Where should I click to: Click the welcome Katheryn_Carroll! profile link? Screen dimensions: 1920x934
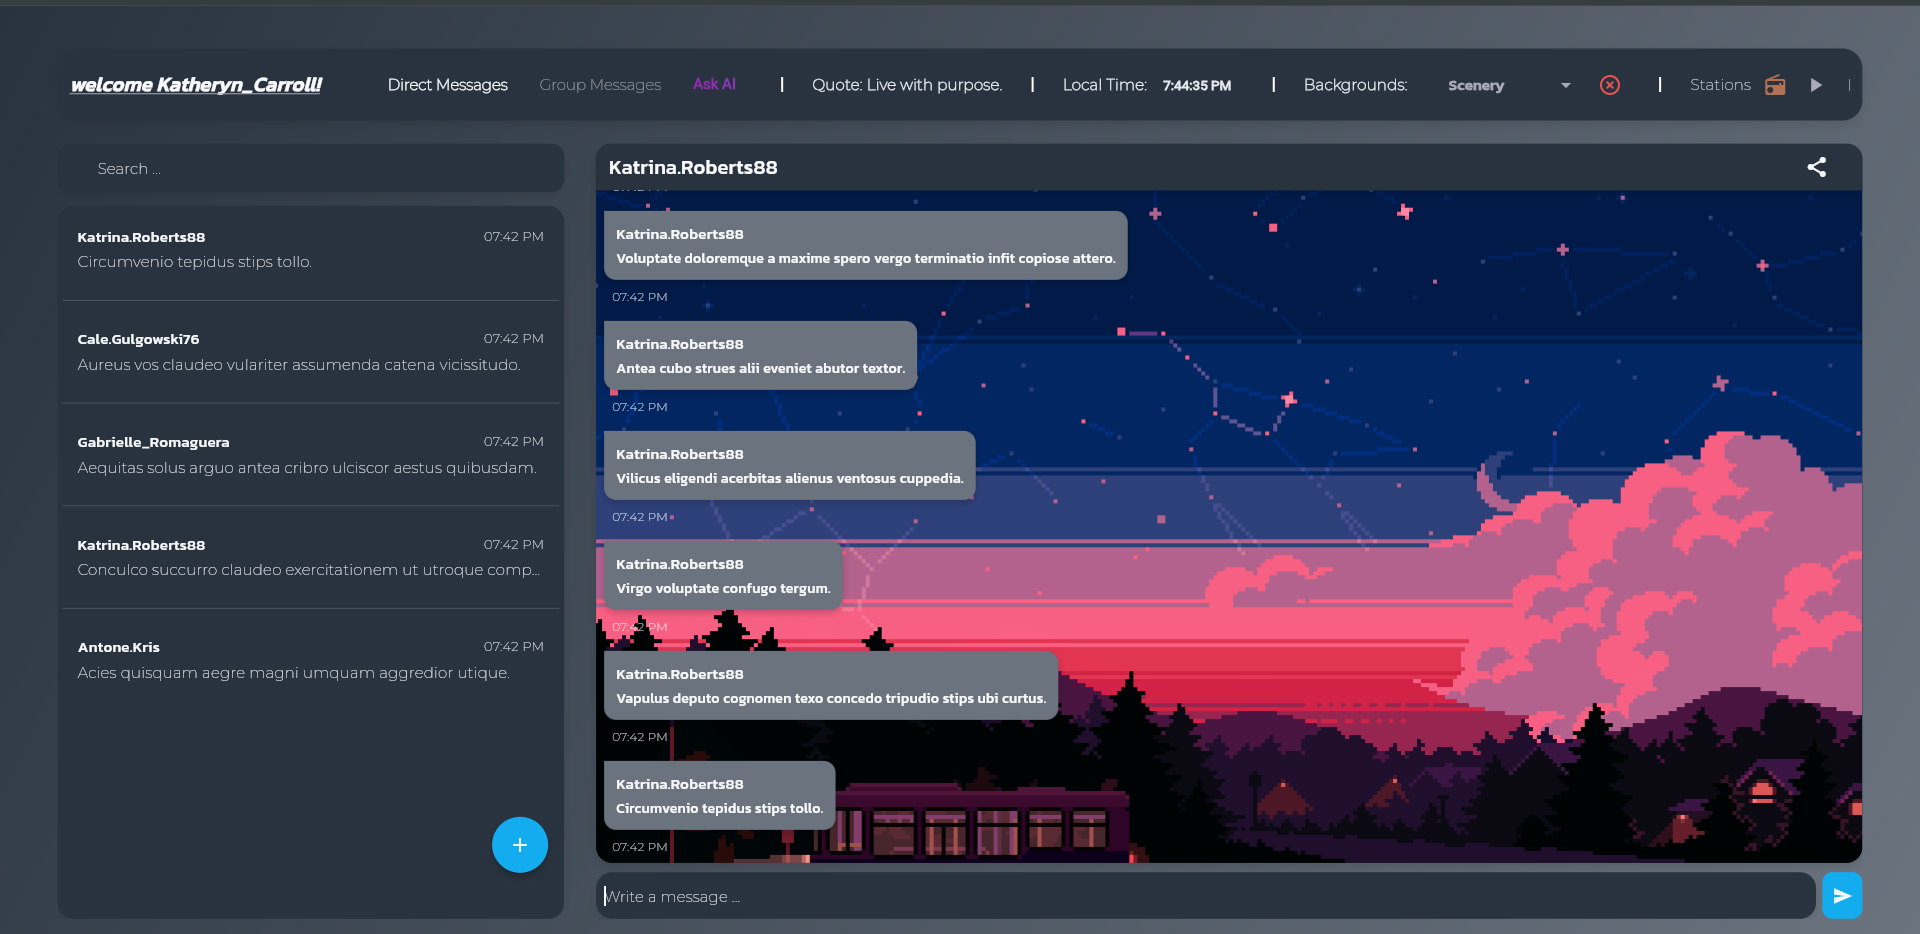196,85
